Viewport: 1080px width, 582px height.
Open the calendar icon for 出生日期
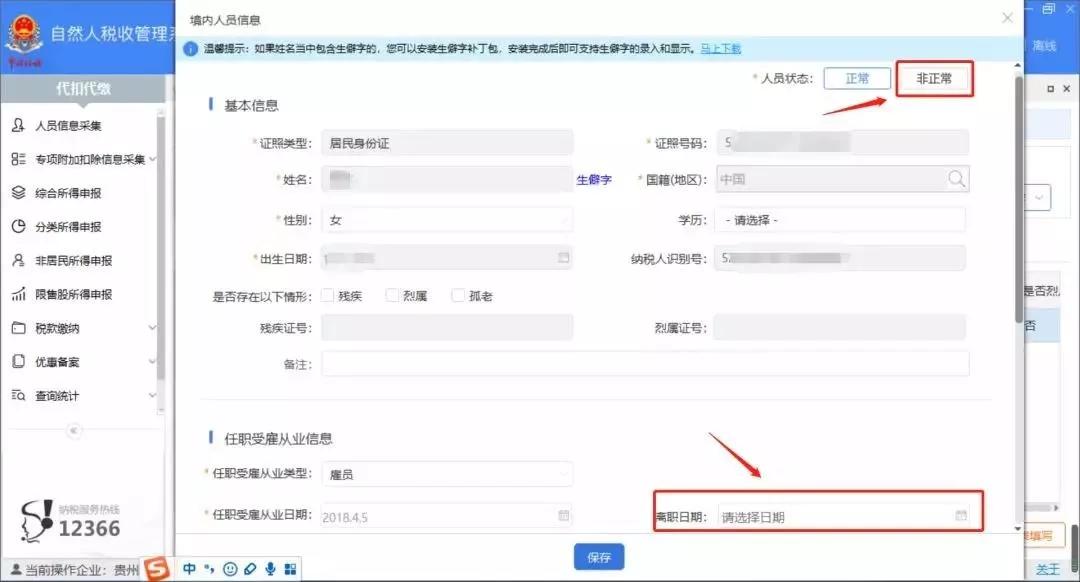[563, 258]
